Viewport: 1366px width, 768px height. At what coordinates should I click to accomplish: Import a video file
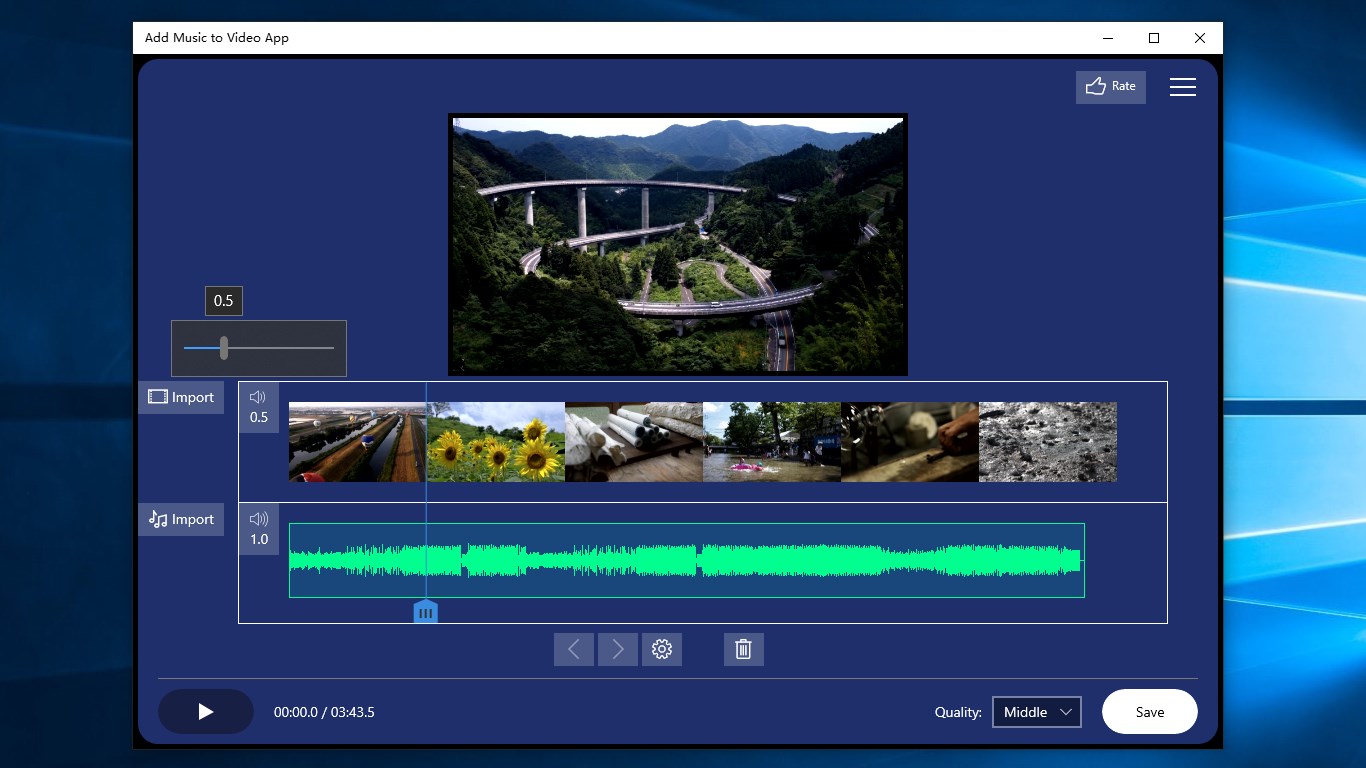(x=181, y=397)
